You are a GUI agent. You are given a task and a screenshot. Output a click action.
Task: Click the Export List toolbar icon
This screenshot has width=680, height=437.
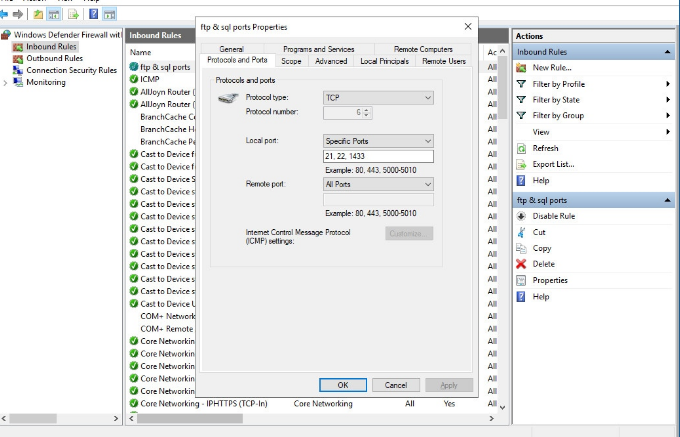[x=73, y=14]
